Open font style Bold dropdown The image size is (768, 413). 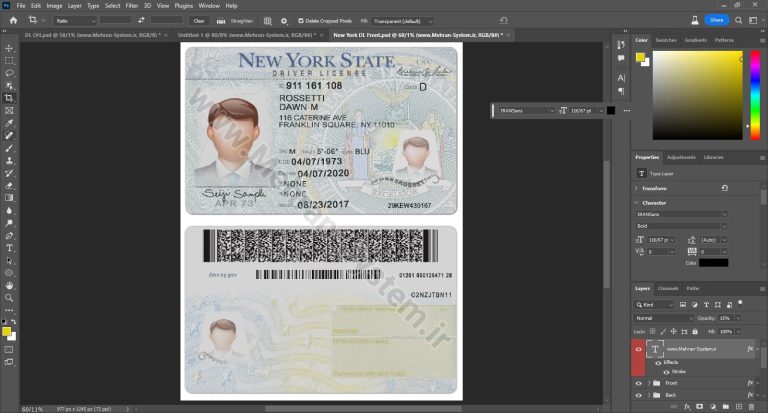point(681,226)
